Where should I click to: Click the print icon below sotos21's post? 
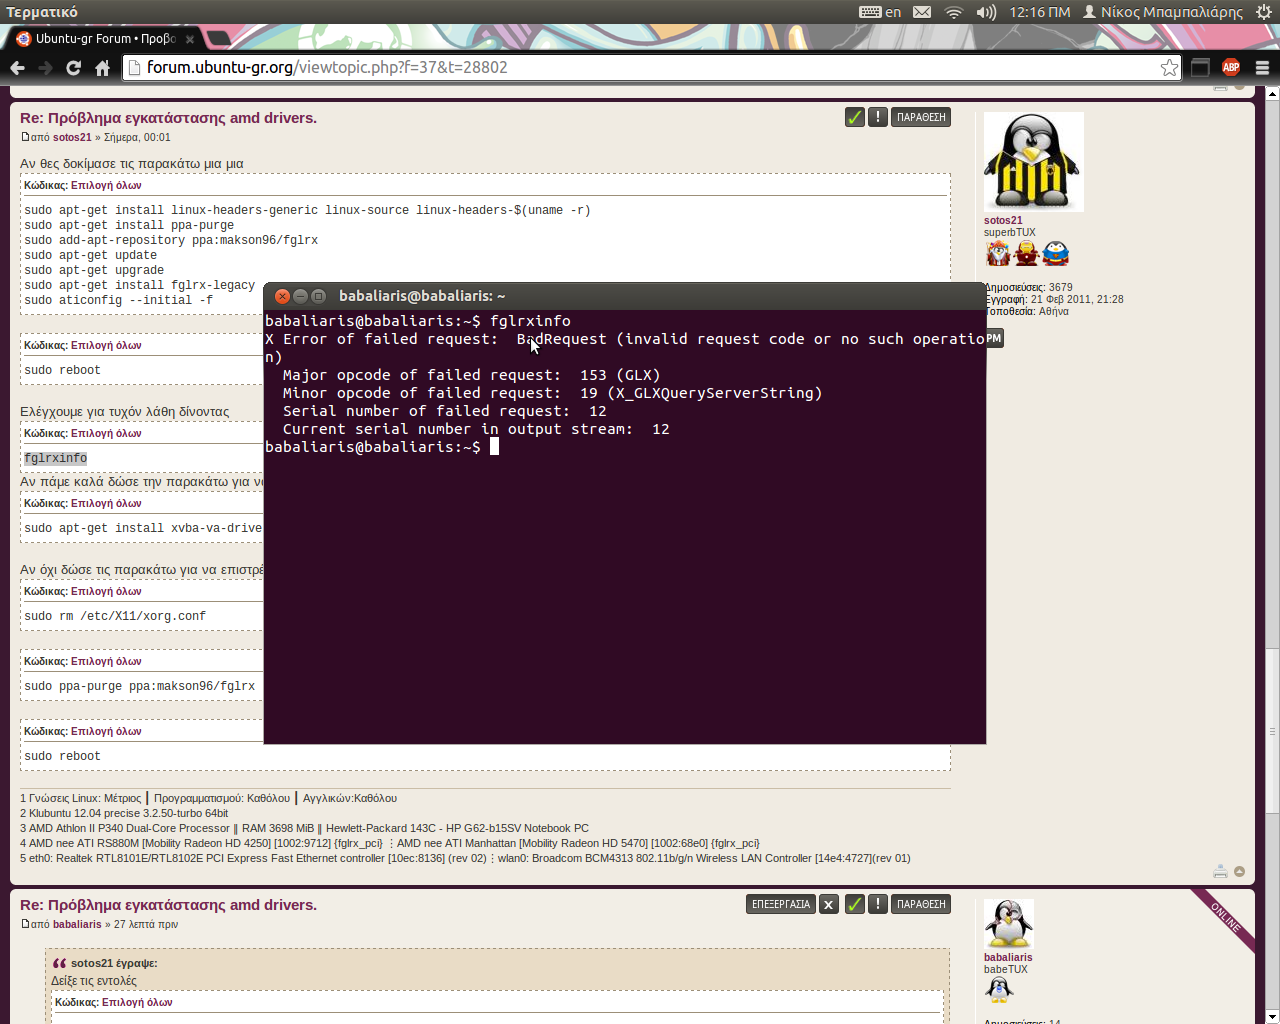click(x=1219, y=871)
